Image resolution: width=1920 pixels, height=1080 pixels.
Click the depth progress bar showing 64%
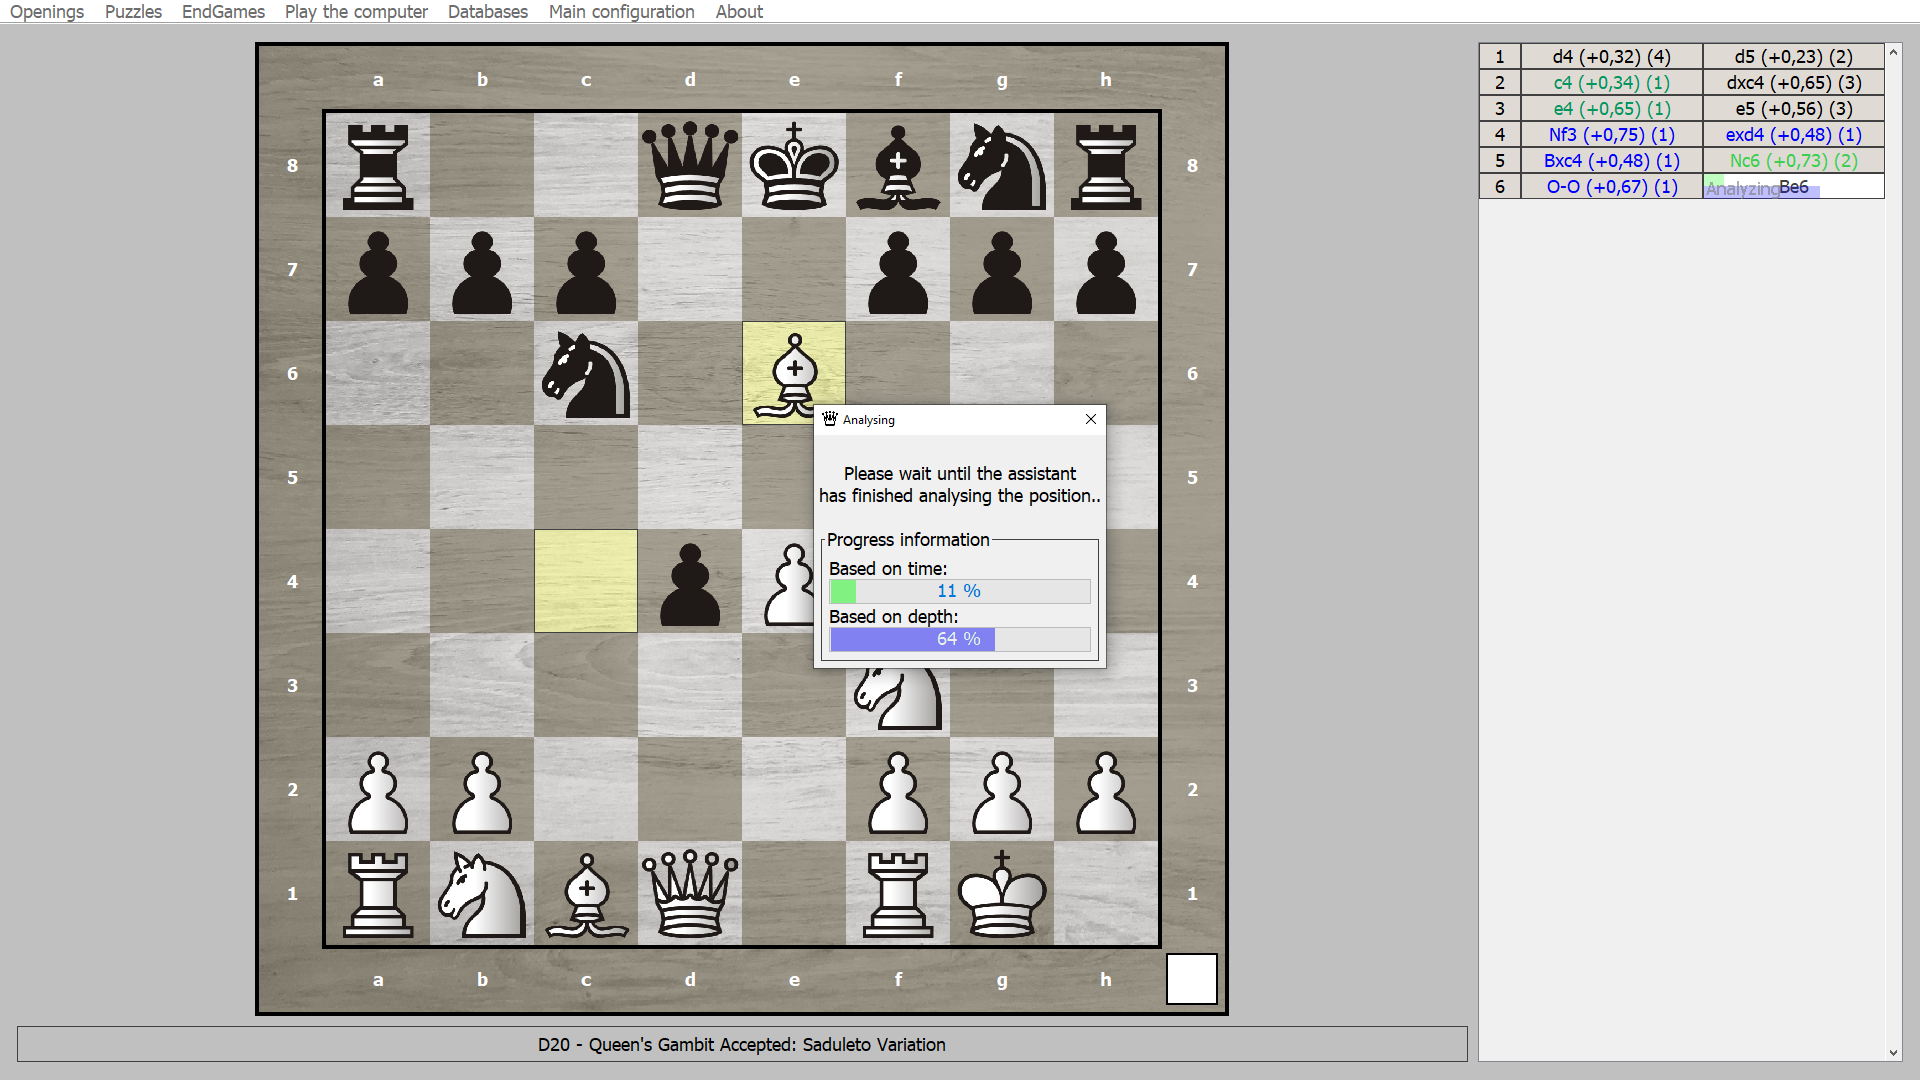[x=959, y=639]
